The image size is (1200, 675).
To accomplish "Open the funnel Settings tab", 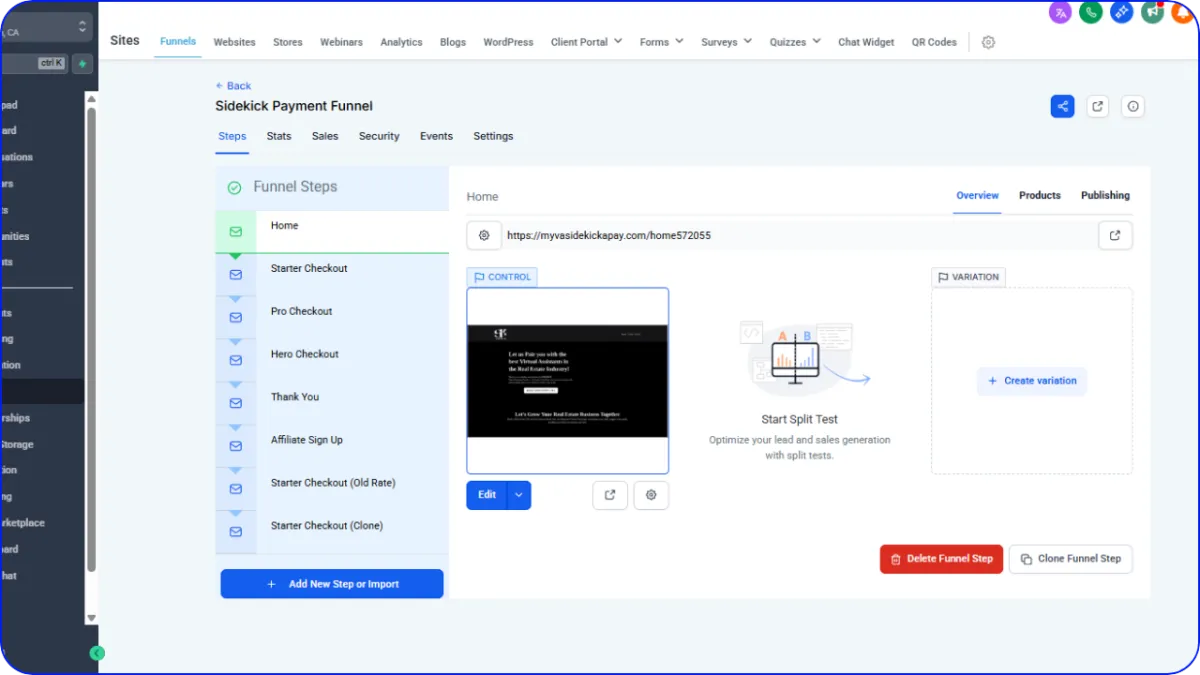I will [x=493, y=136].
